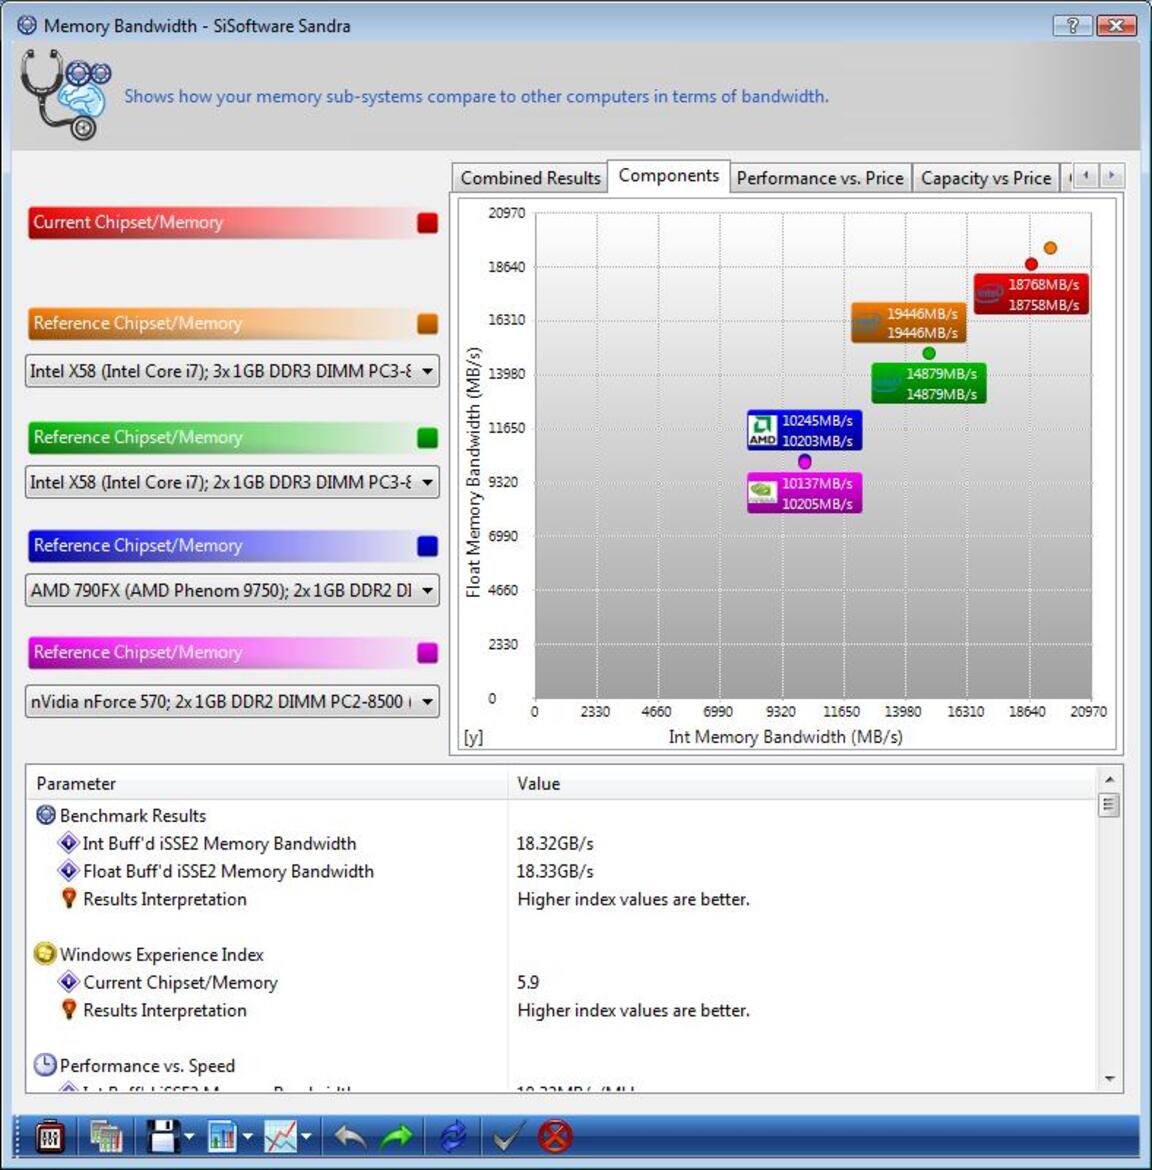Click the Parameter column header
Viewport: 1152px width, 1170px height.
coord(267,783)
